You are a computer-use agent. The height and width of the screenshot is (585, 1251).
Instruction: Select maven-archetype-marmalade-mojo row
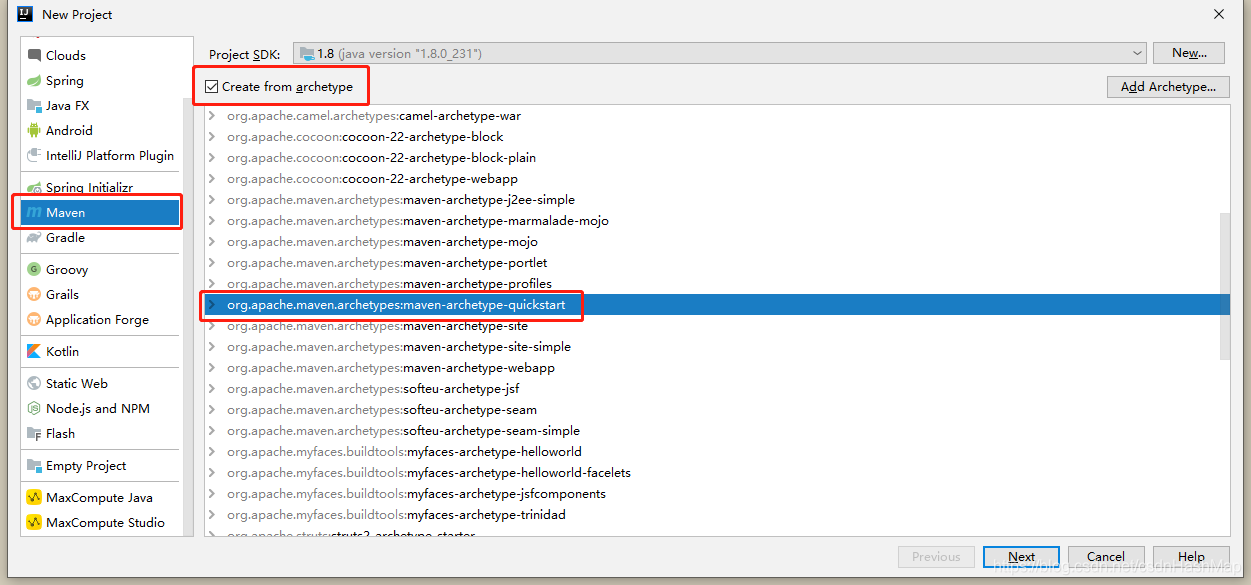tap(712, 221)
